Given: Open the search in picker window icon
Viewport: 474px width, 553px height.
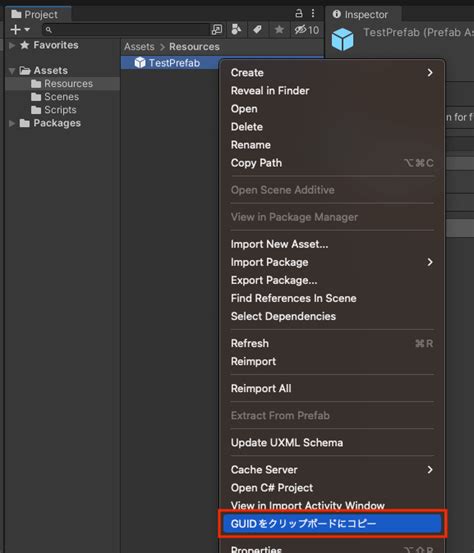Looking at the screenshot, I should point(217,30).
